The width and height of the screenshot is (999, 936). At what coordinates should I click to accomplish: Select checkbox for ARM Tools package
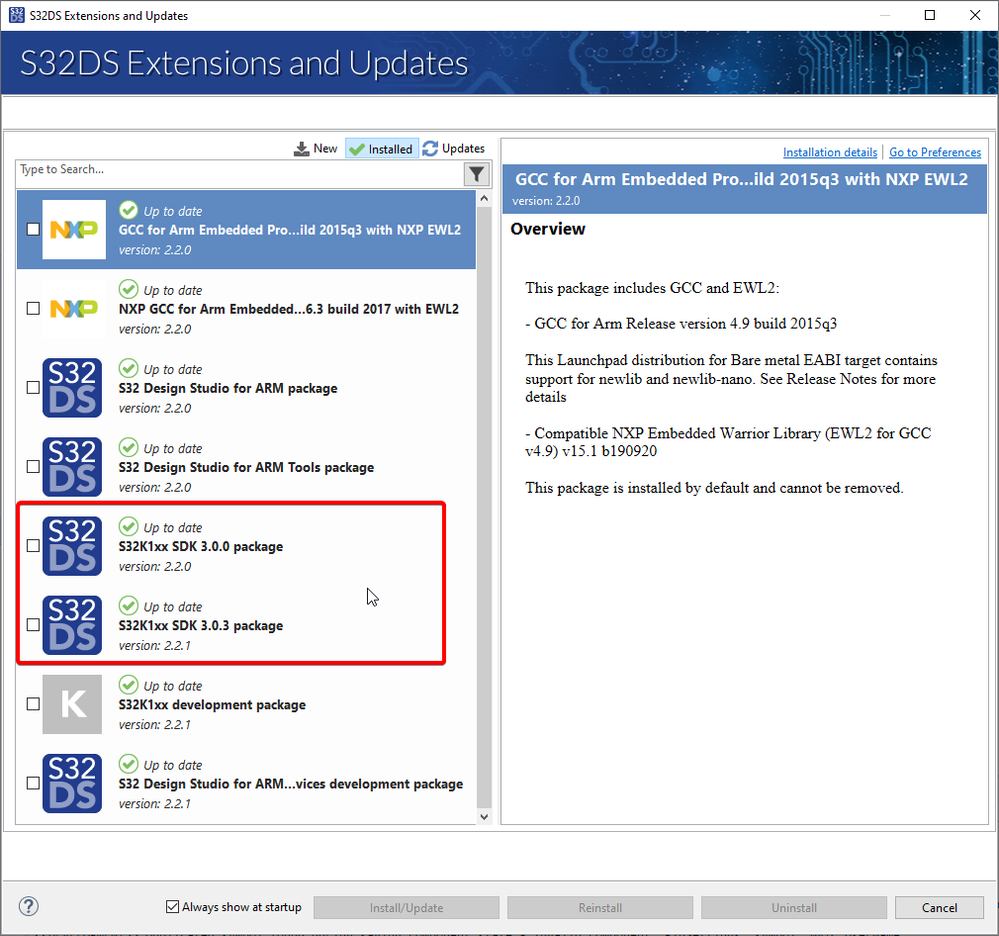33,466
